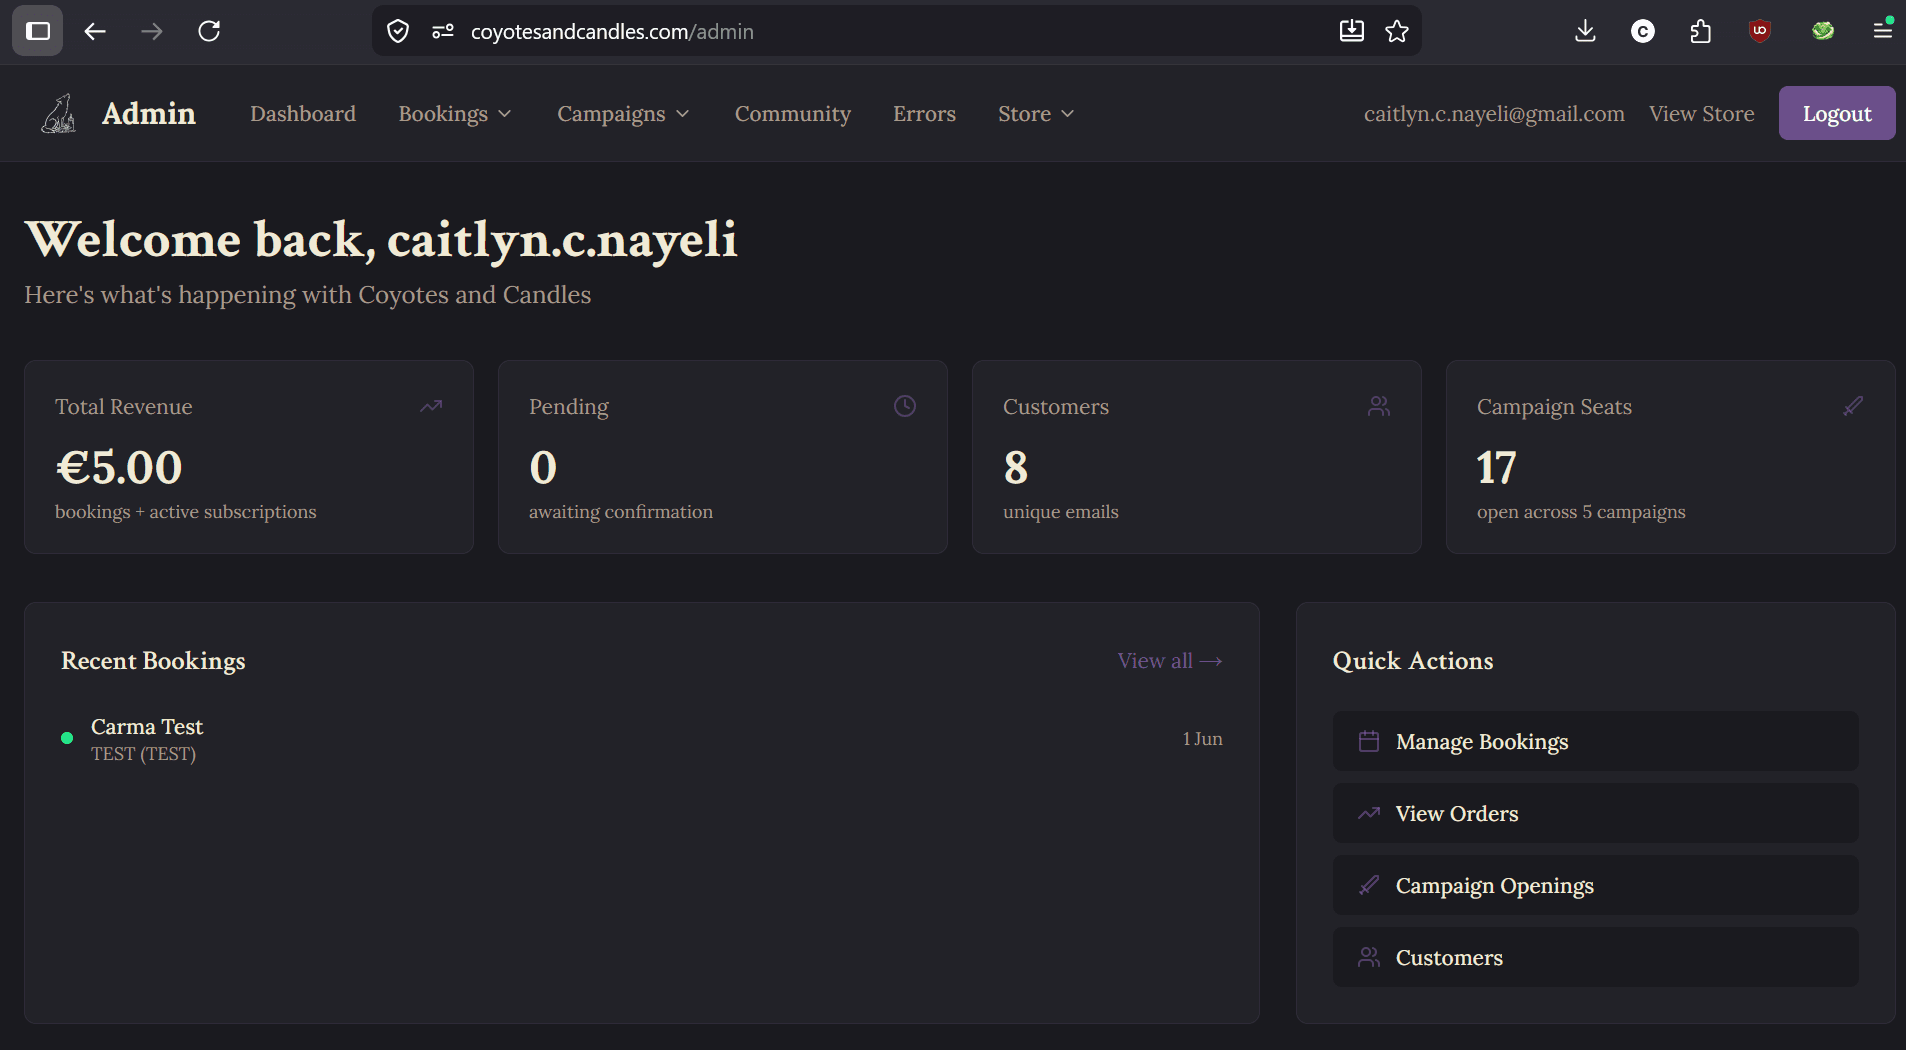Expand the Store dropdown menu
The image size is (1906, 1050).
[x=1036, y=114]
